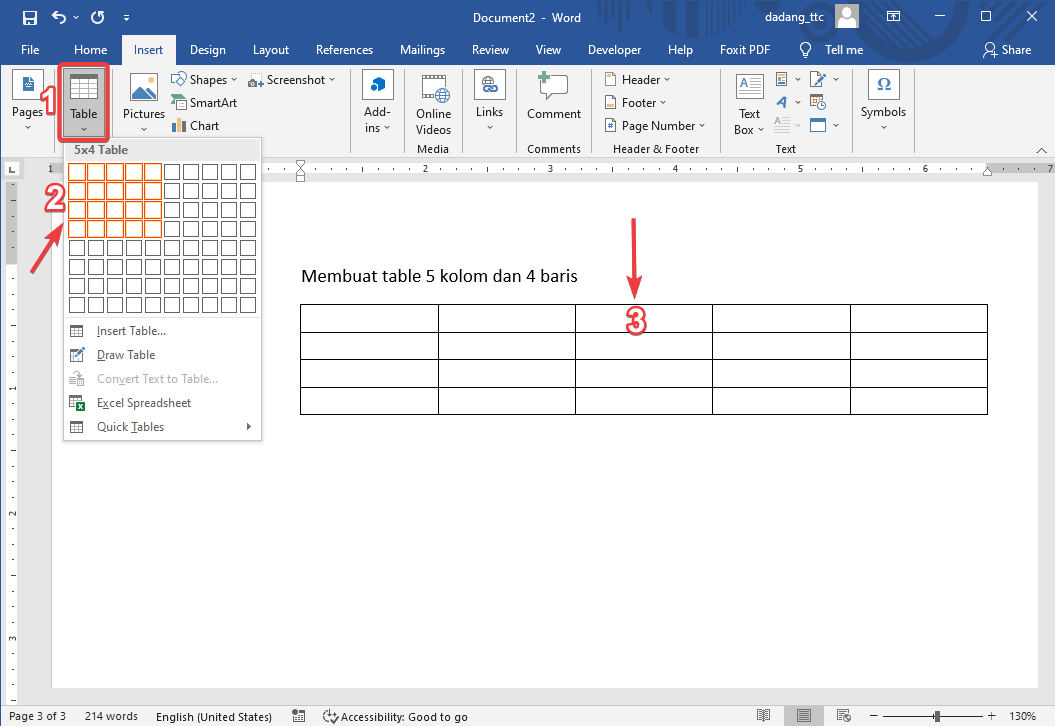The width and height of the screenshot is (1055, 726).
Task: Insert a Chart from ribbon
Action: coord(195,126)
